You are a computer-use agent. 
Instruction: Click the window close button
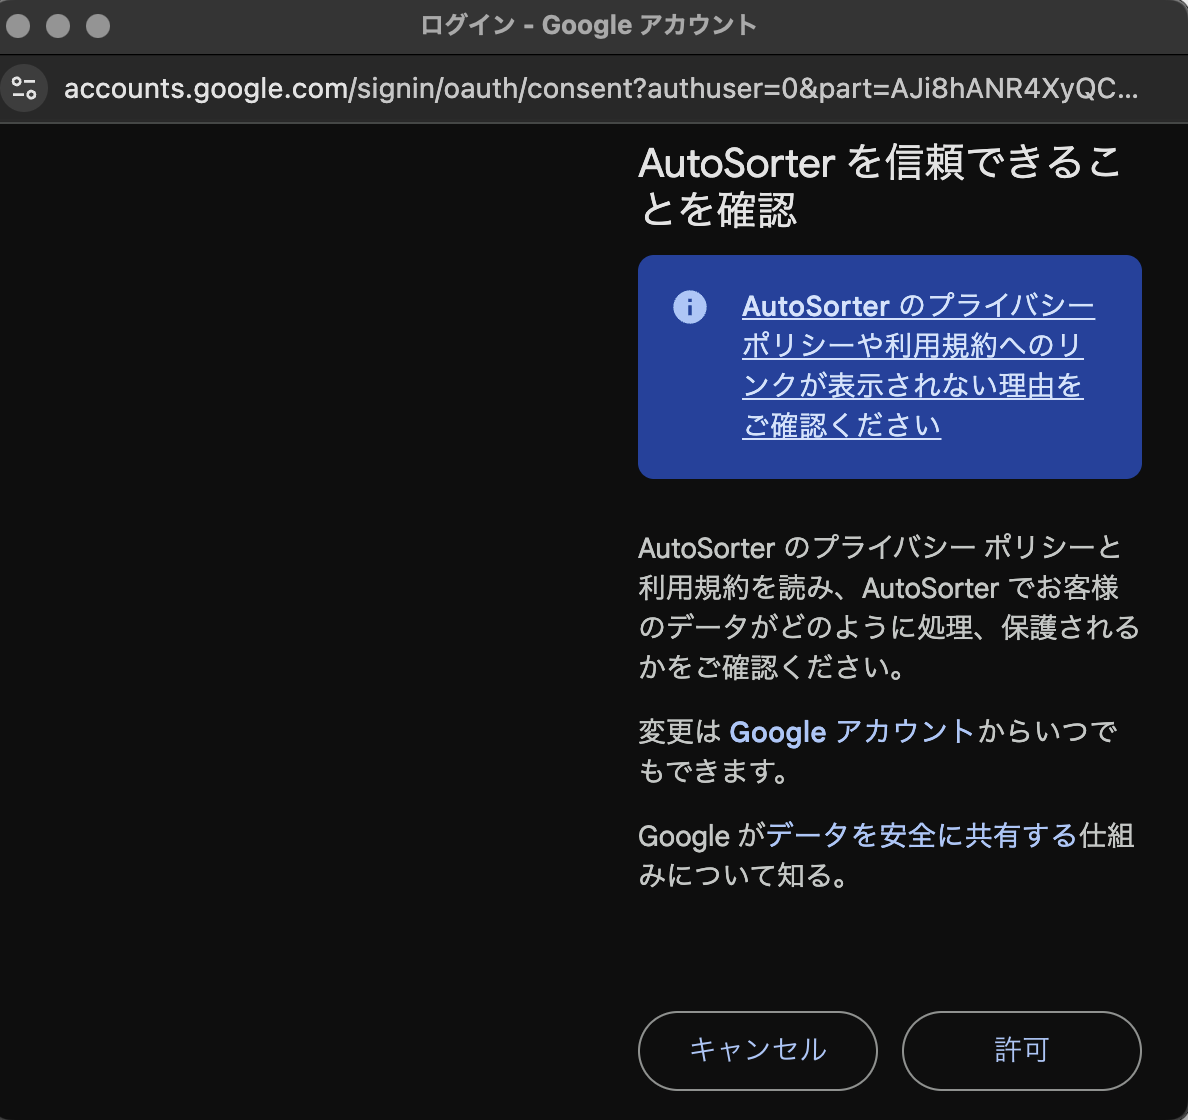click(18, 26)
